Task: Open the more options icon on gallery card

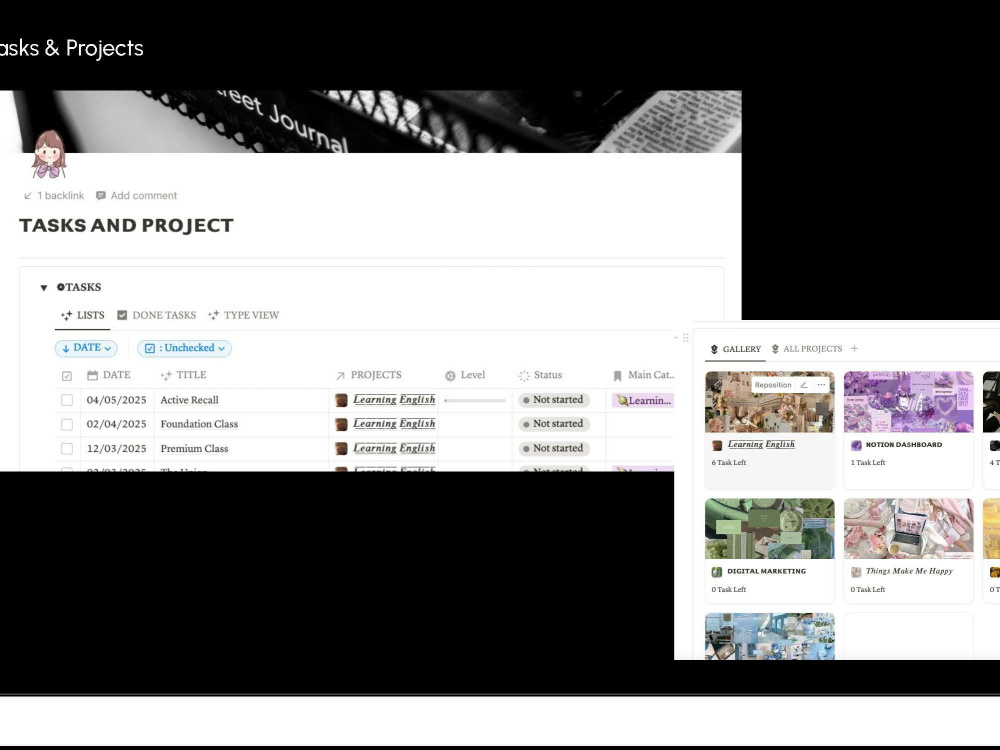Action: click(821, 385)
